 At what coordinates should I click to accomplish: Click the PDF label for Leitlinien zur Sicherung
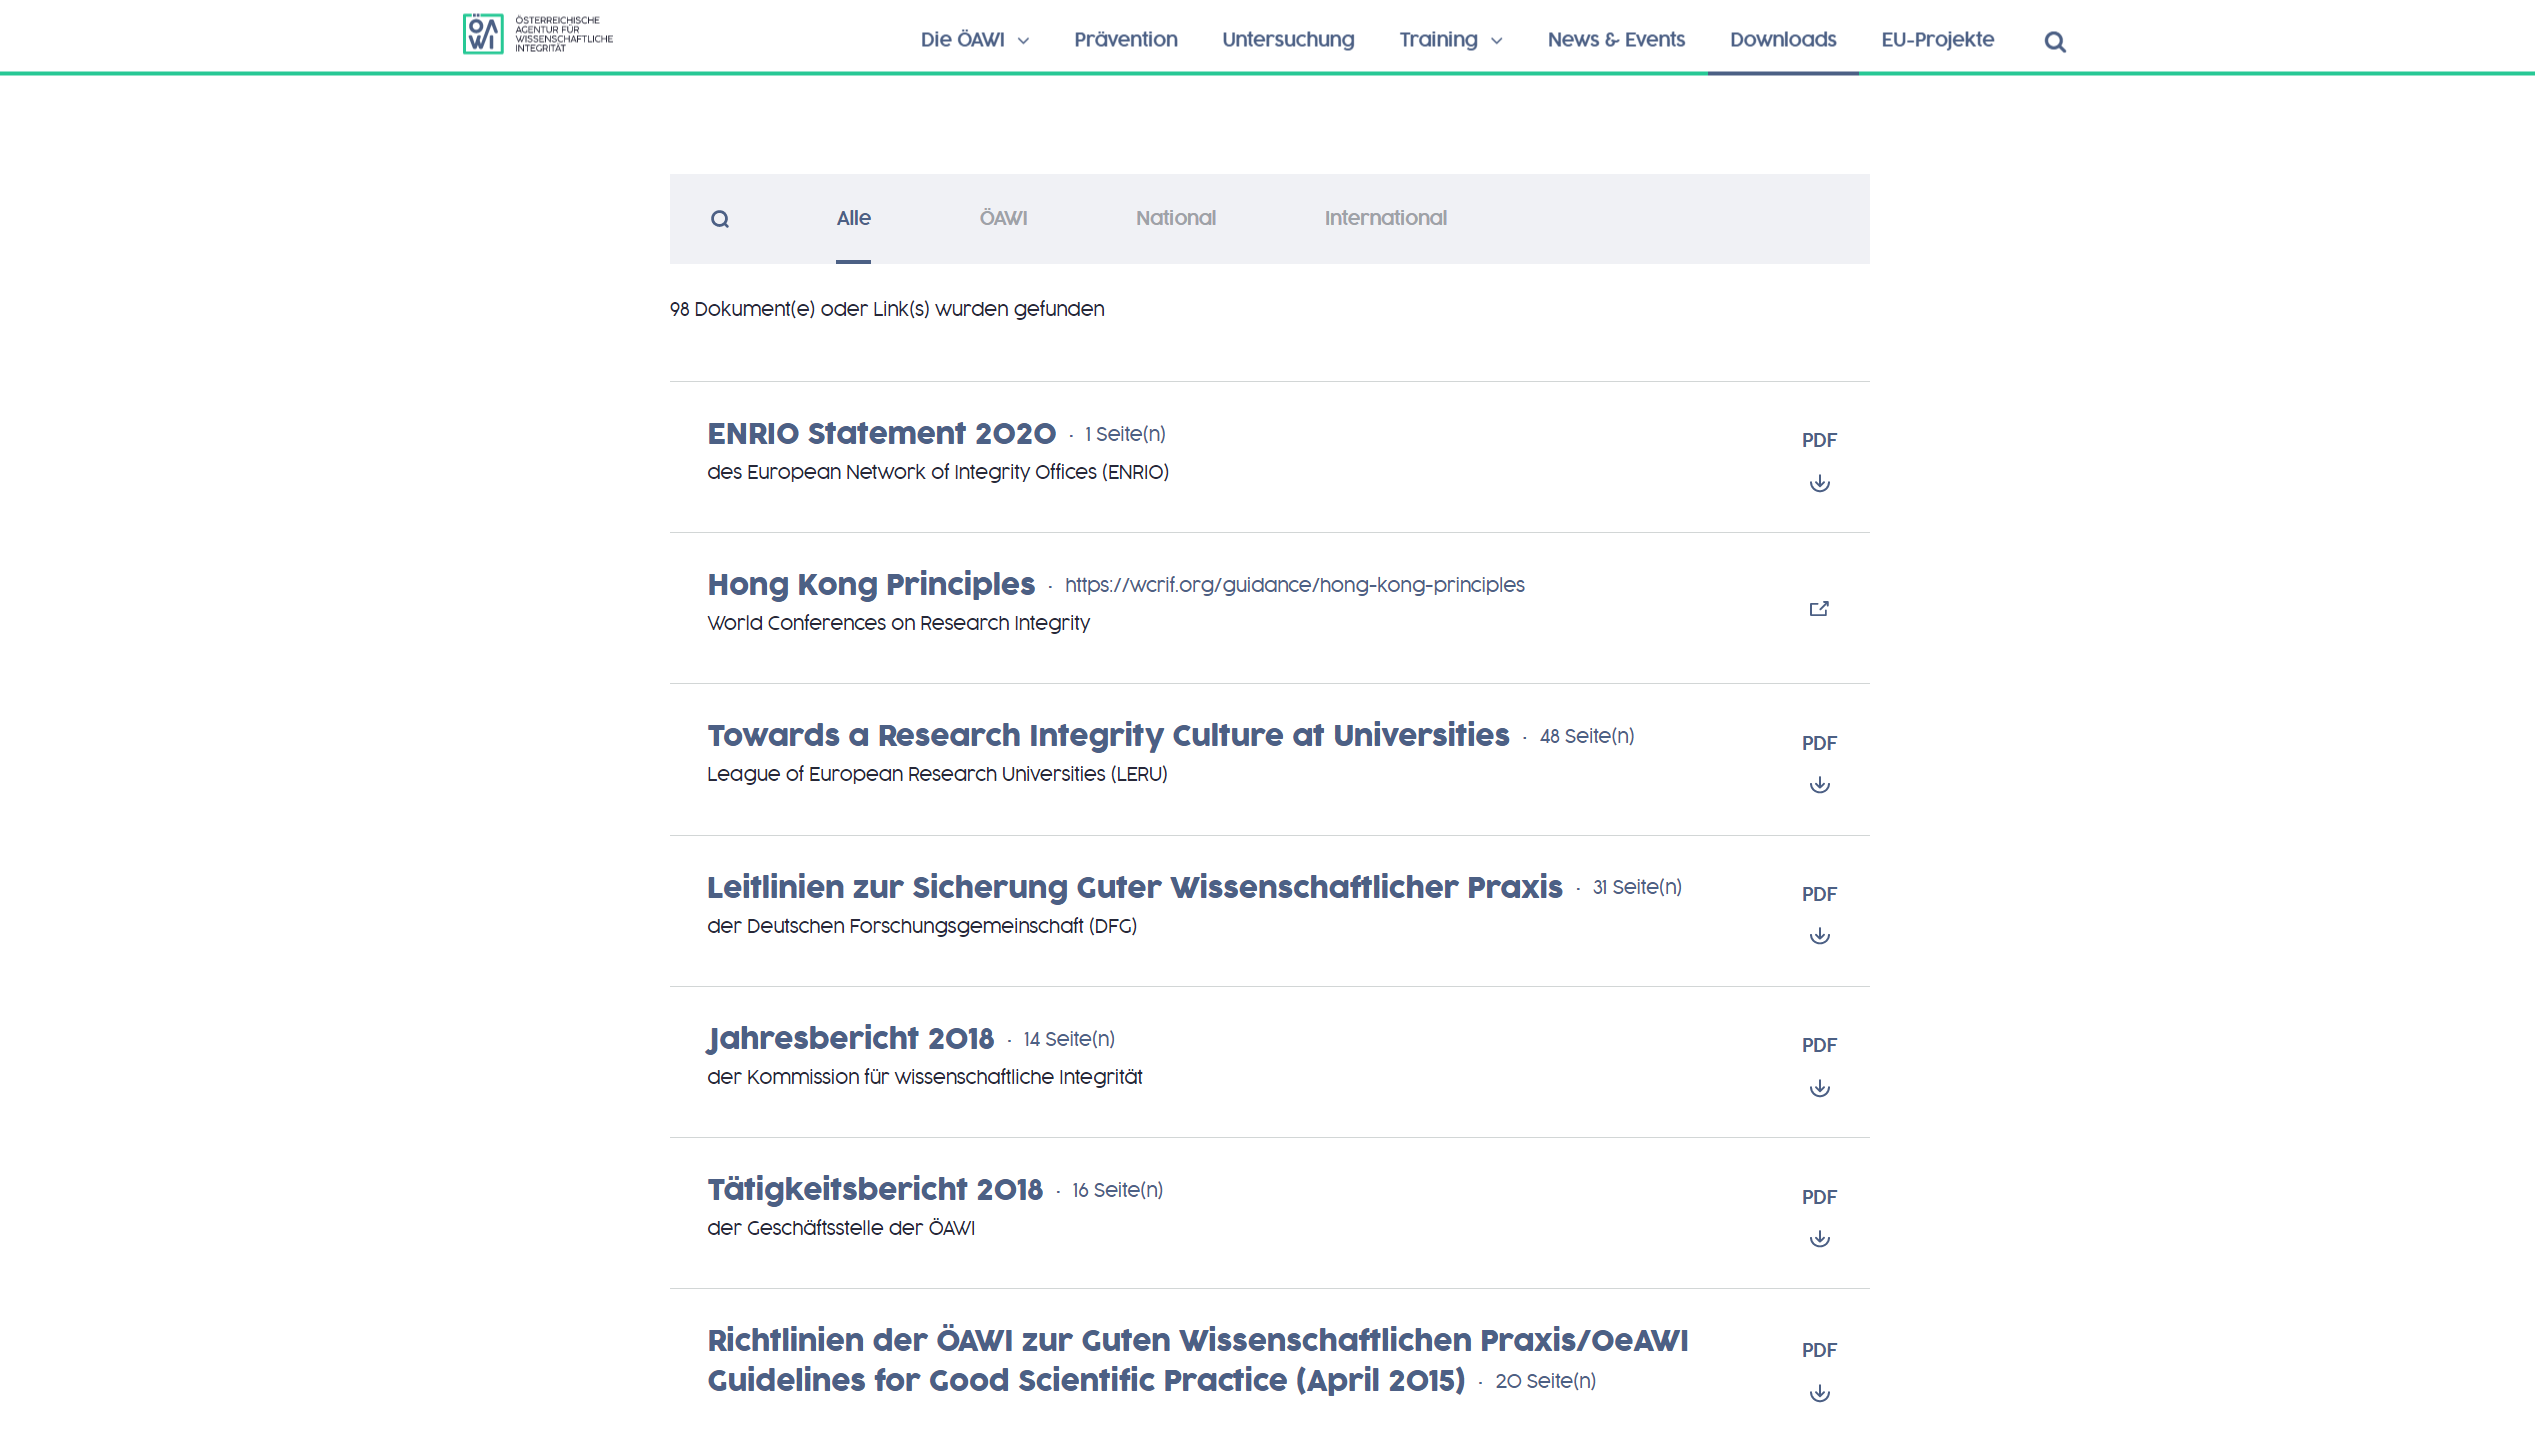[x=1819, y=894]
